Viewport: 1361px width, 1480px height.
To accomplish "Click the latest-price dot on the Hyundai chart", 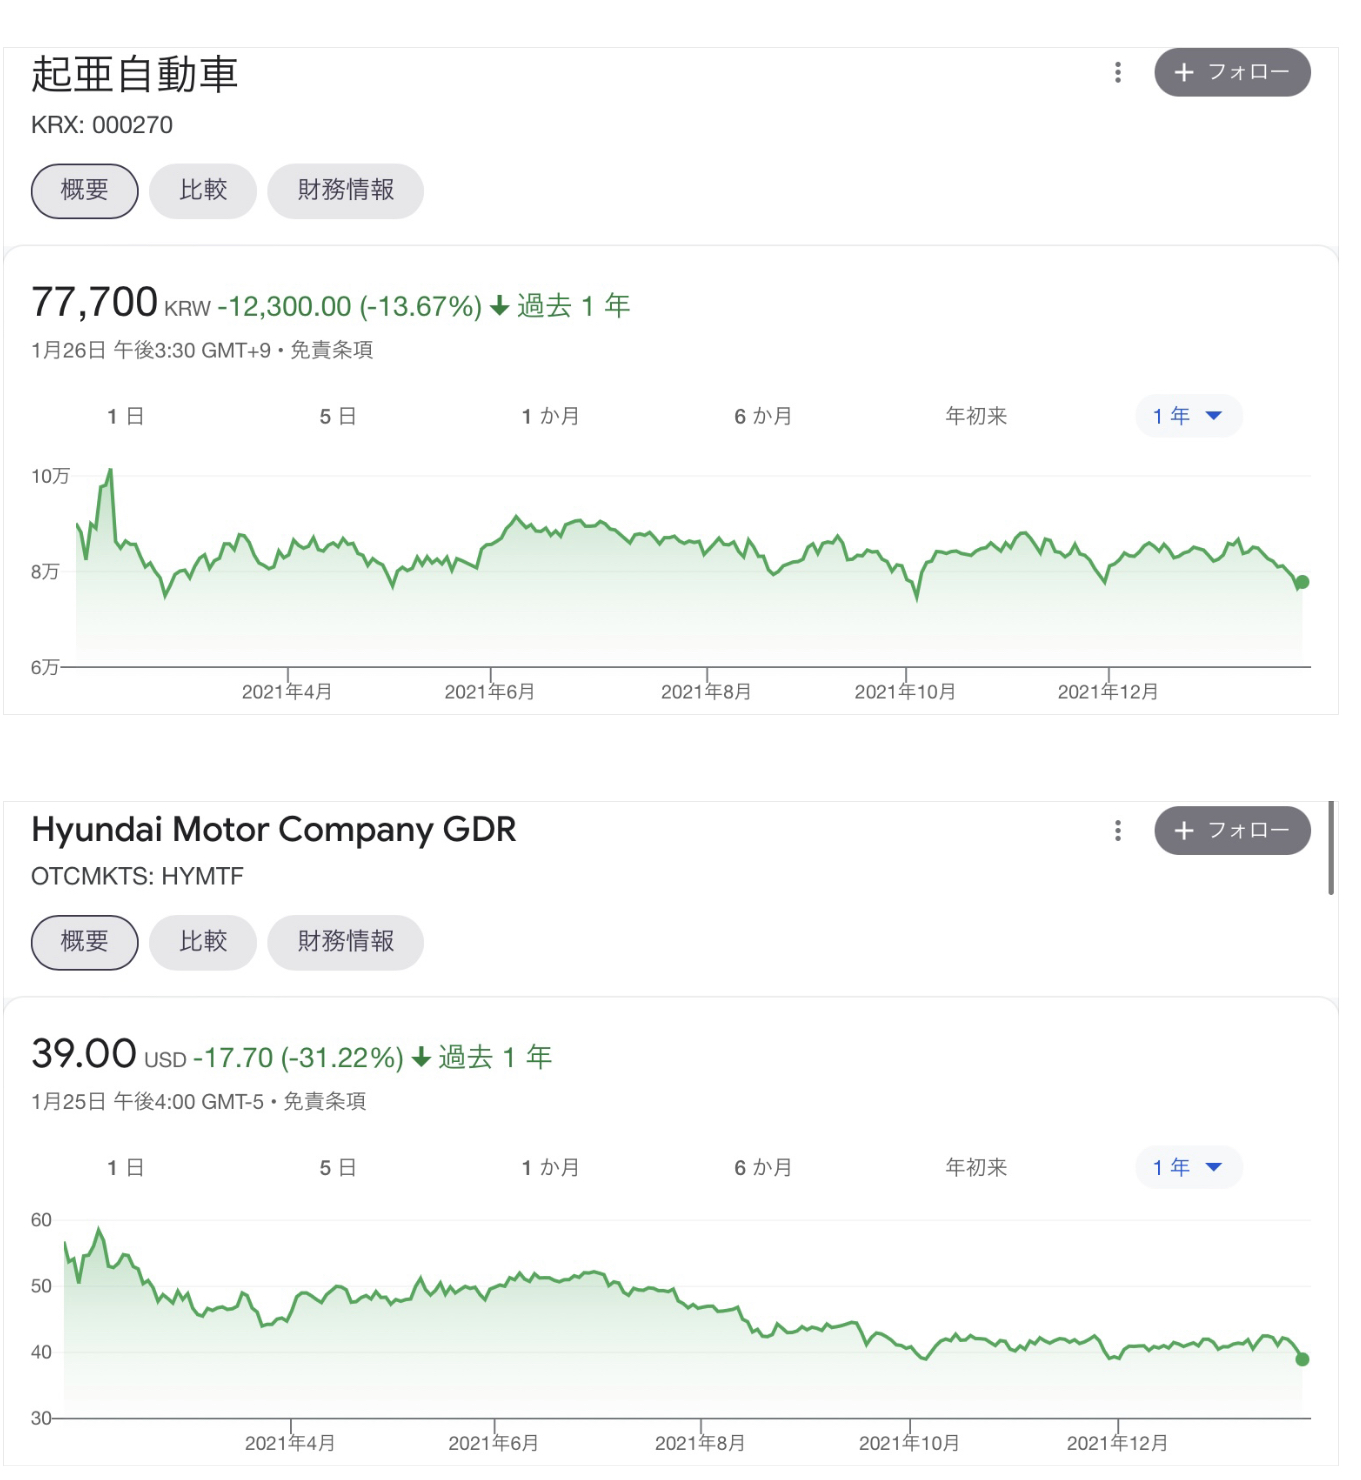I will 1302,1359.
